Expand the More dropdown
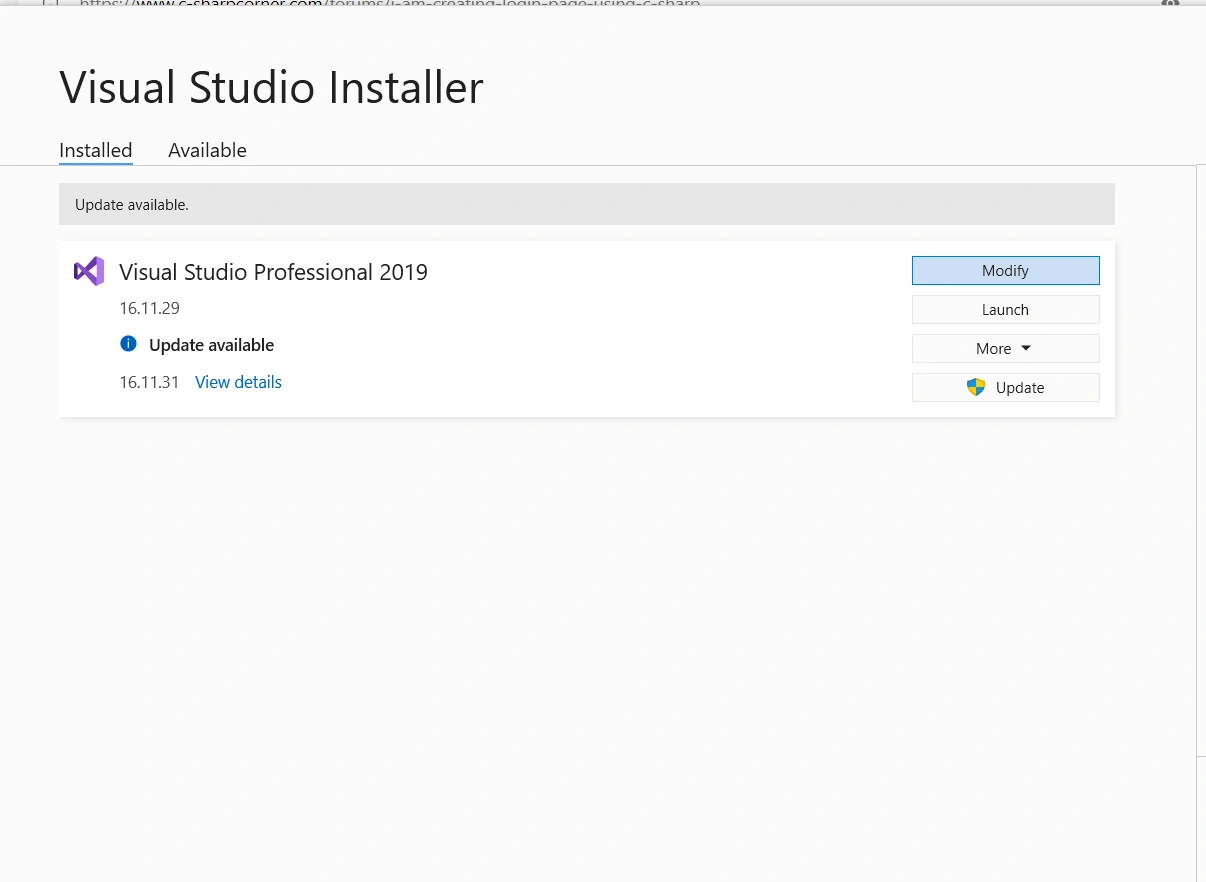This screenshot has width=1206, height=882. click(x=1005, y=348)
